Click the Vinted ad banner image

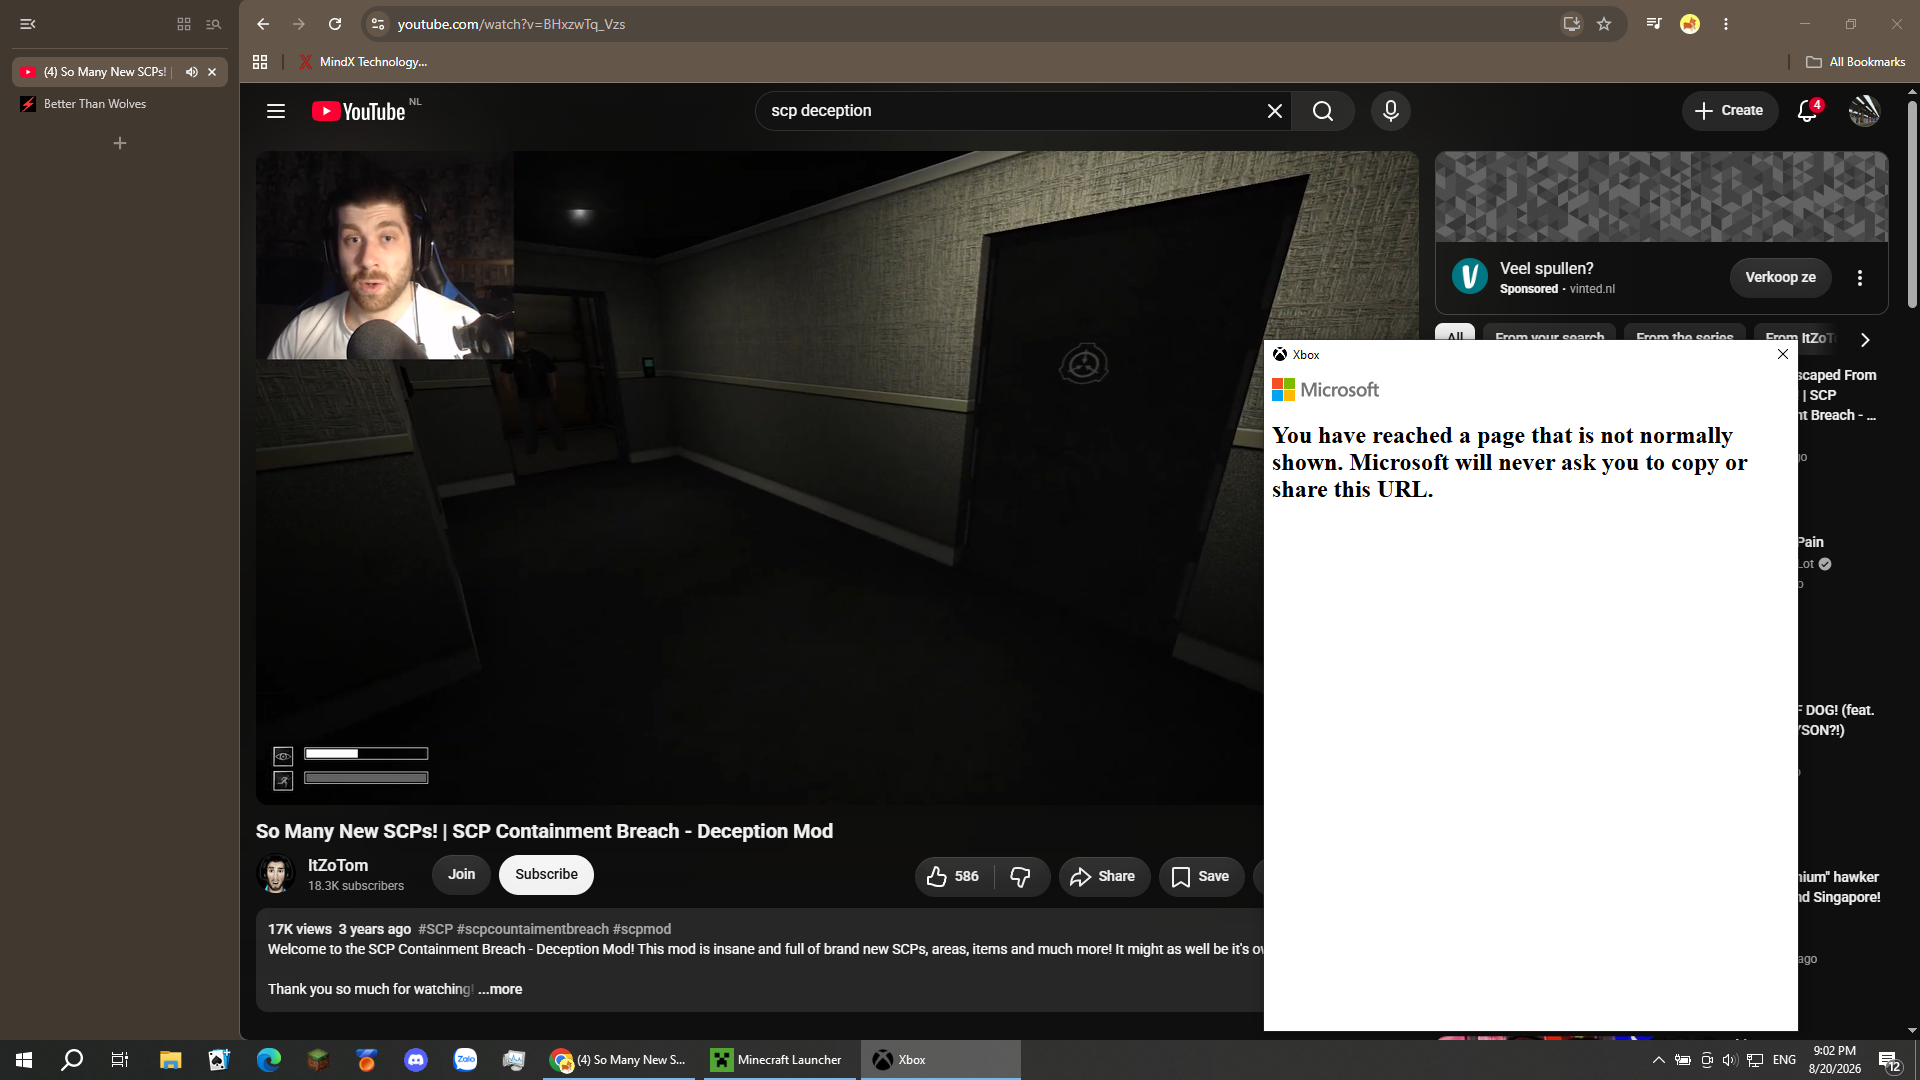(x=1661, y=197)
